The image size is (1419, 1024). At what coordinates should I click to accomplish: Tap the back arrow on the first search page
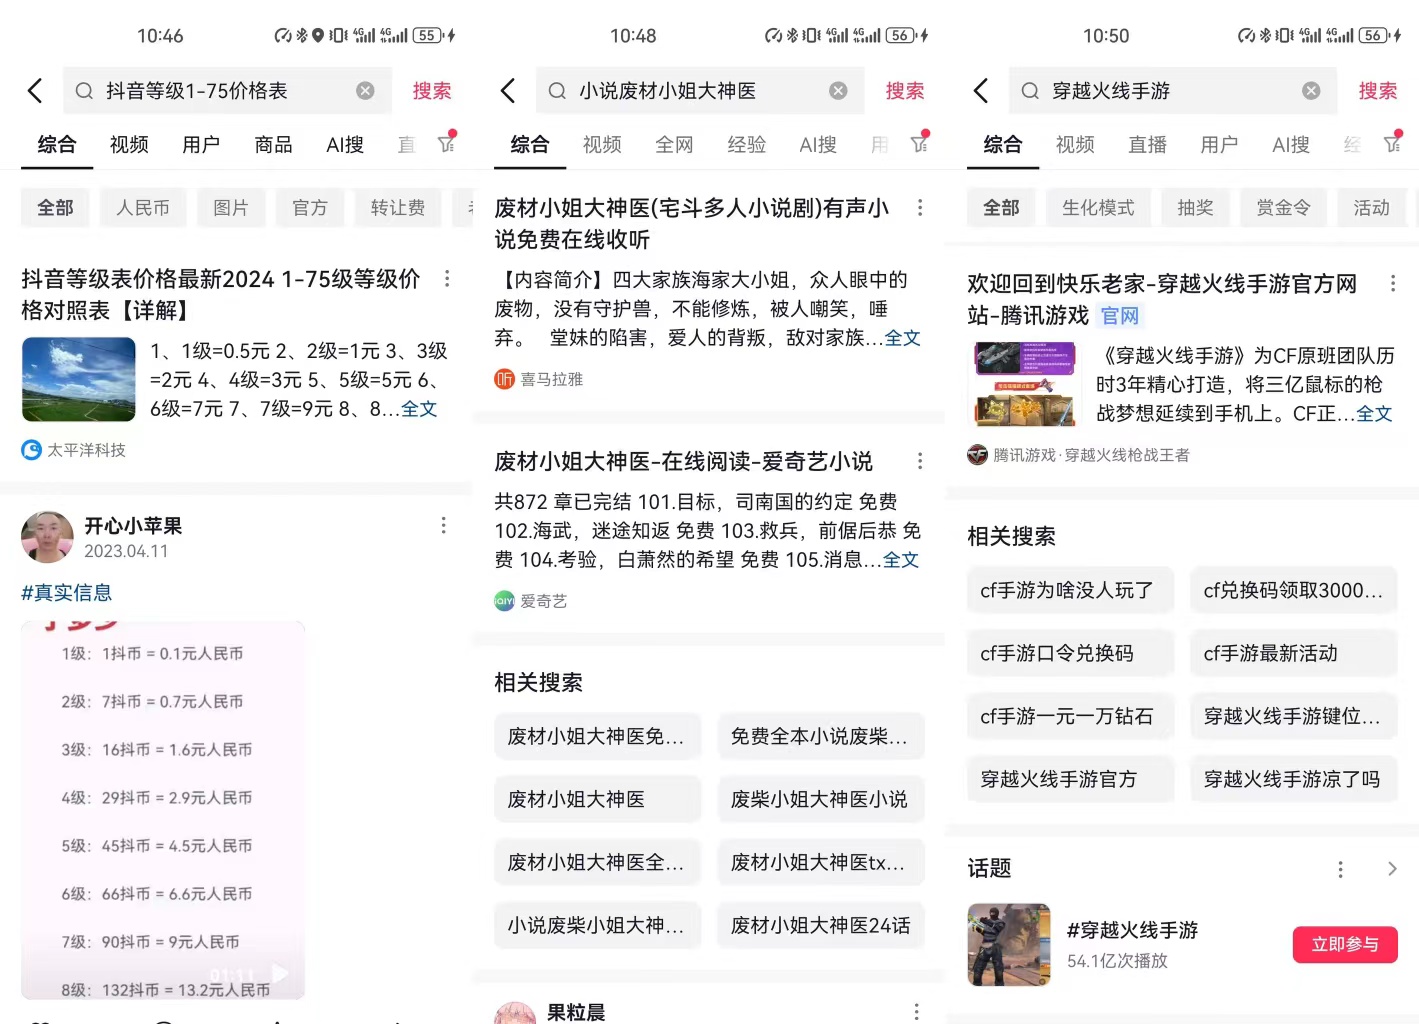[35, 90]
